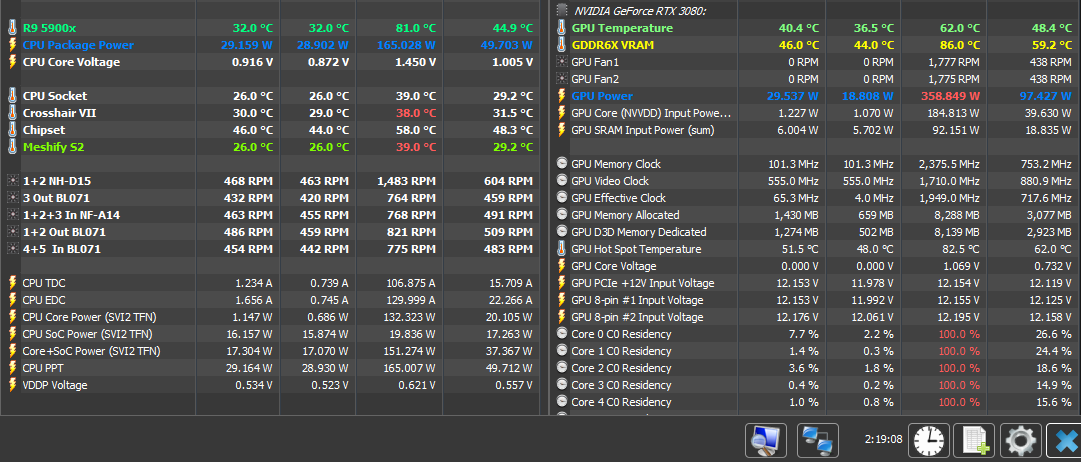Screen dimensions: 1081x462
Task: Select CPU Core Power (SVI2 TFN) label
Action: pos(90,317)
